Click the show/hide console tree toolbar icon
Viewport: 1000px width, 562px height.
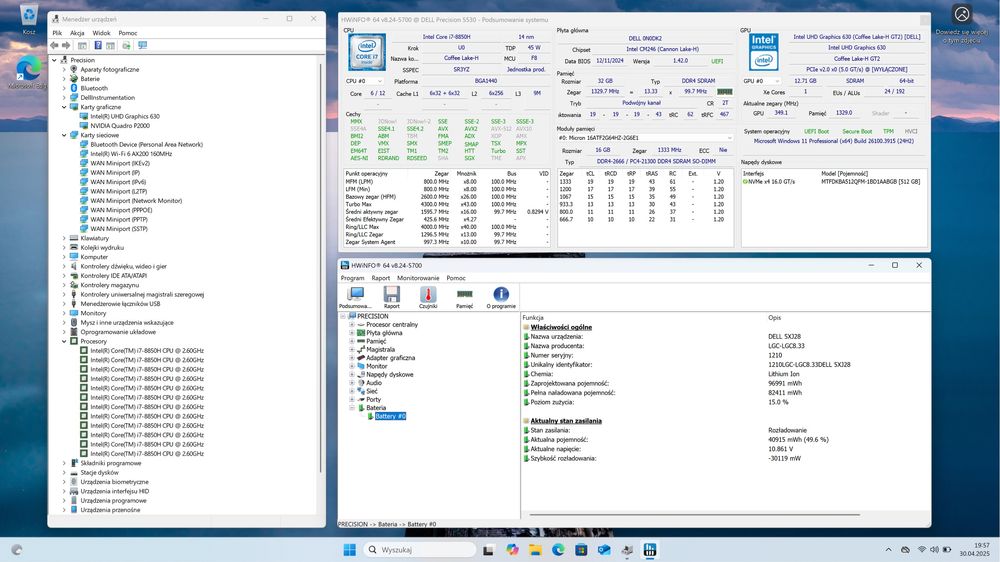[x=82, y=45]
